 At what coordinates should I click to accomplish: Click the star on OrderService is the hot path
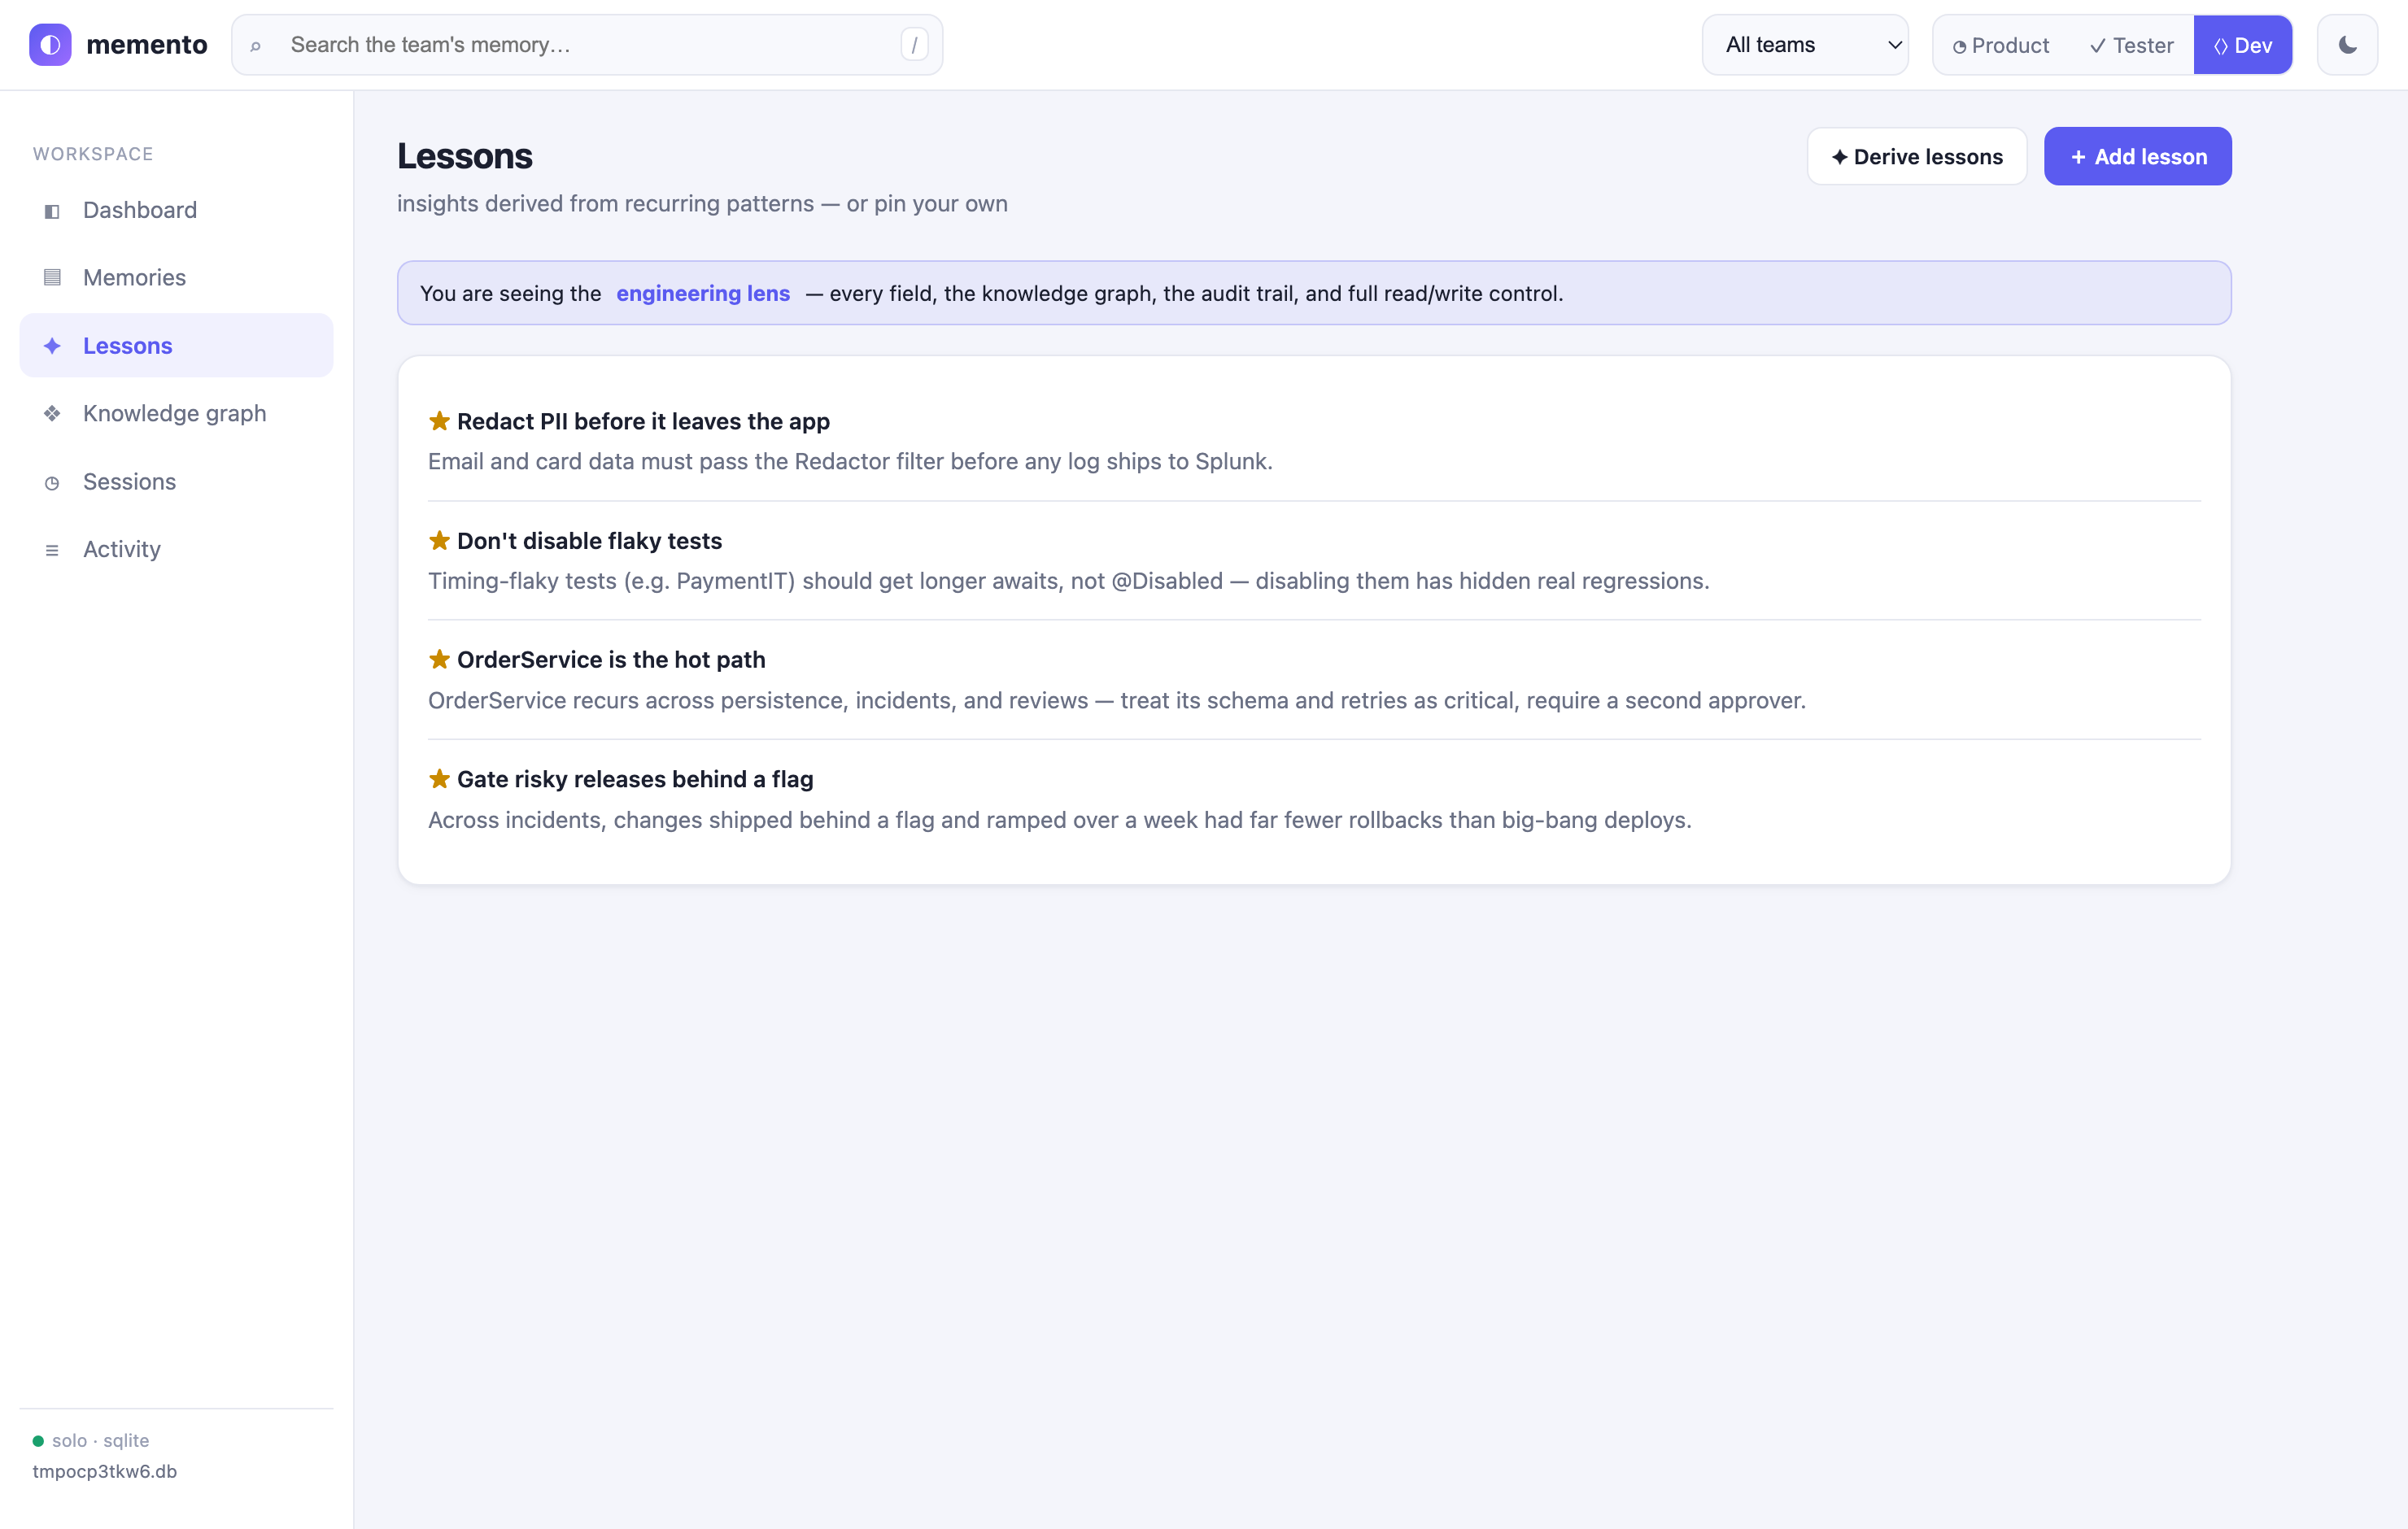click(x=439, y=659)
